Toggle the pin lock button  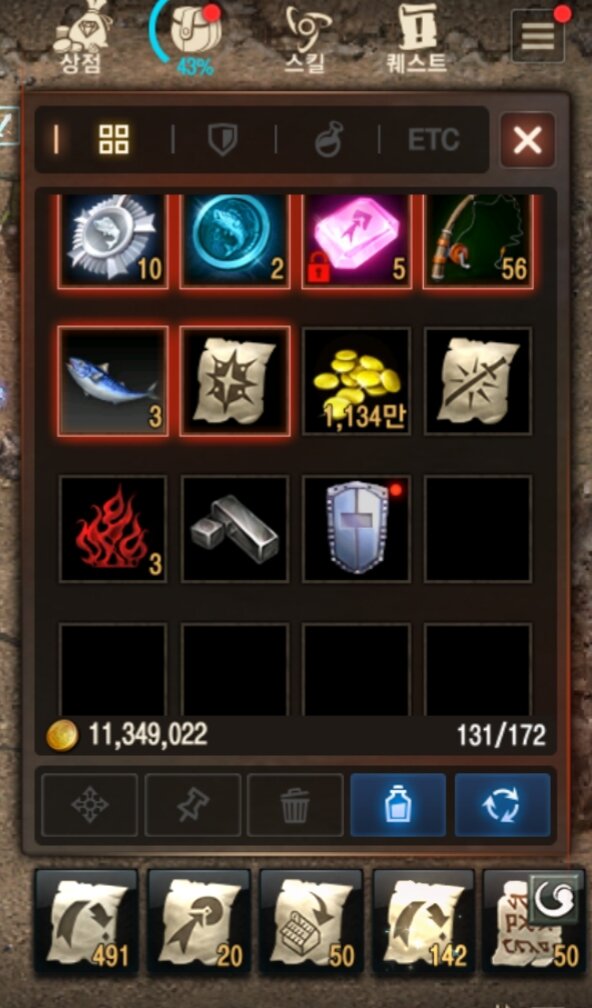193,805
